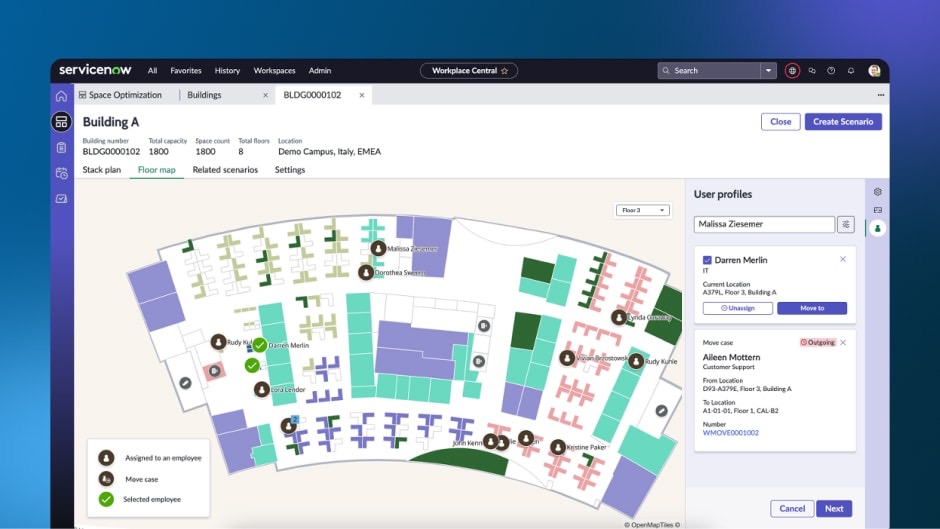Click the Close button
This screenshot has height=529, width=940.
780,122
